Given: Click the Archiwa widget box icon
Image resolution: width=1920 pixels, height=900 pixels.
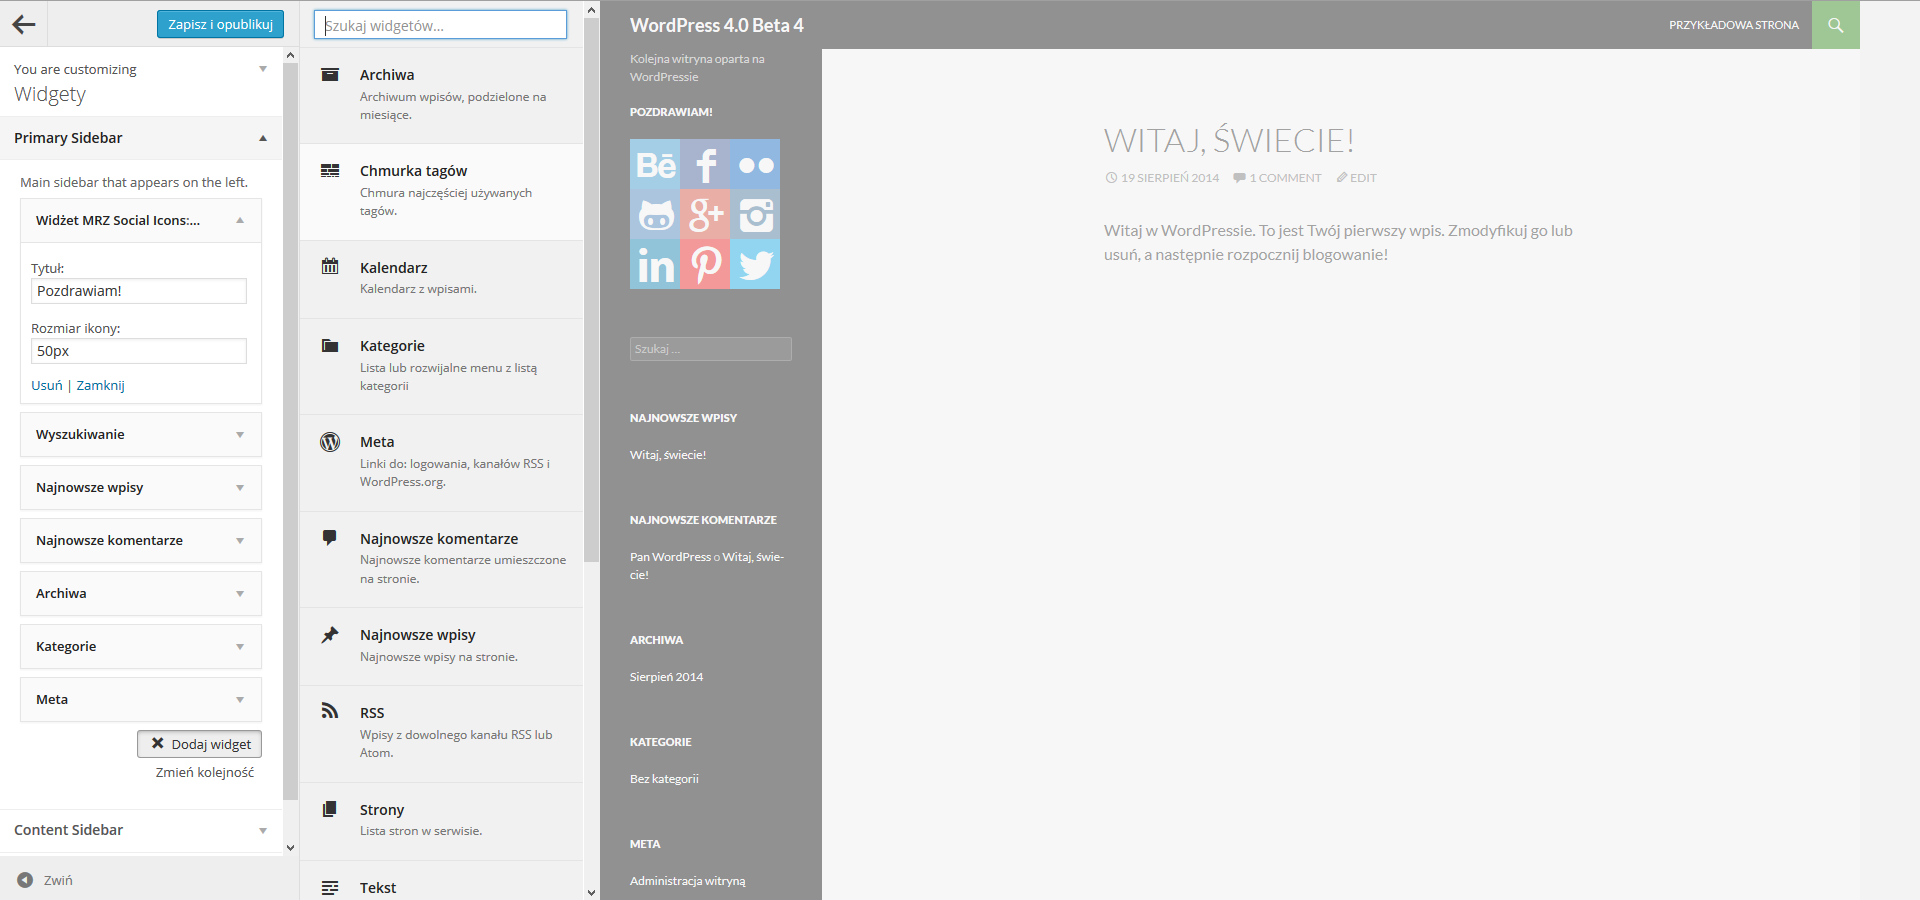Looking at the screenshot, I should [330, 74].
